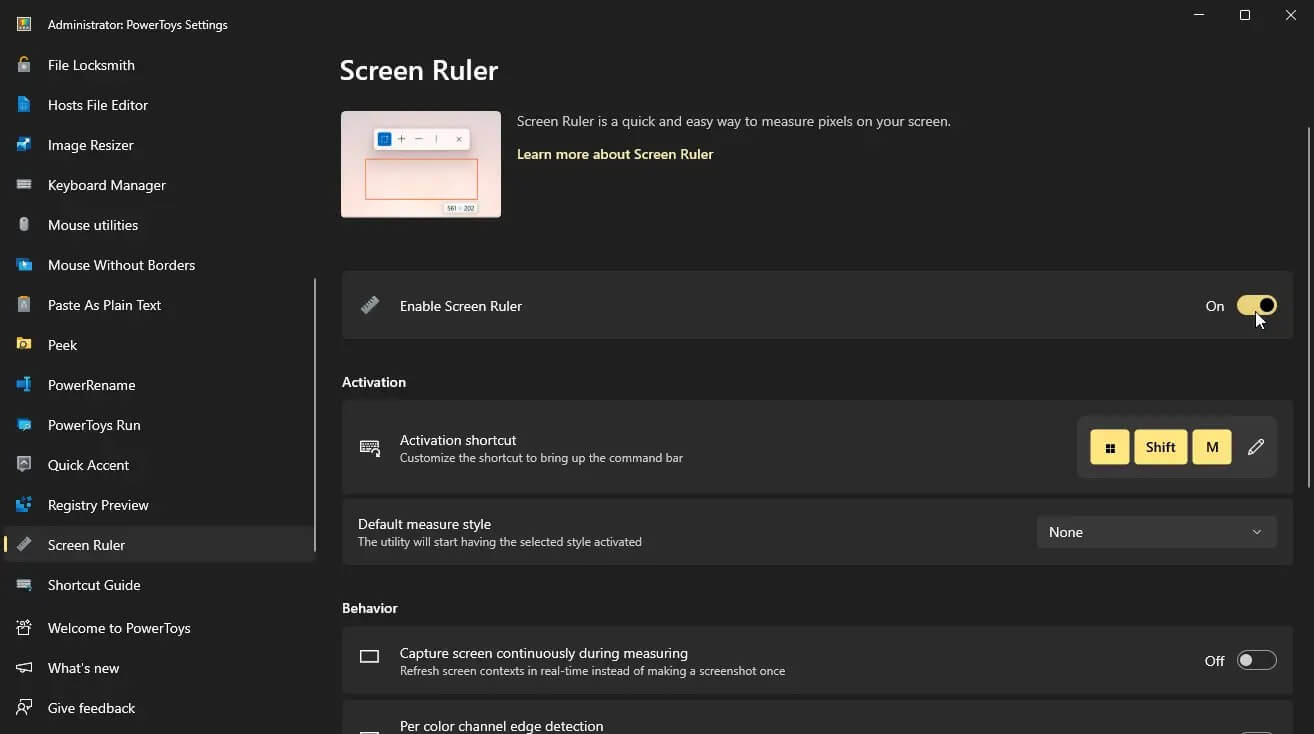Click the Shortcut Guide icon
The height and width of the screenshot is (734, 1314).
pyautogui.click(x=24, y=585)
